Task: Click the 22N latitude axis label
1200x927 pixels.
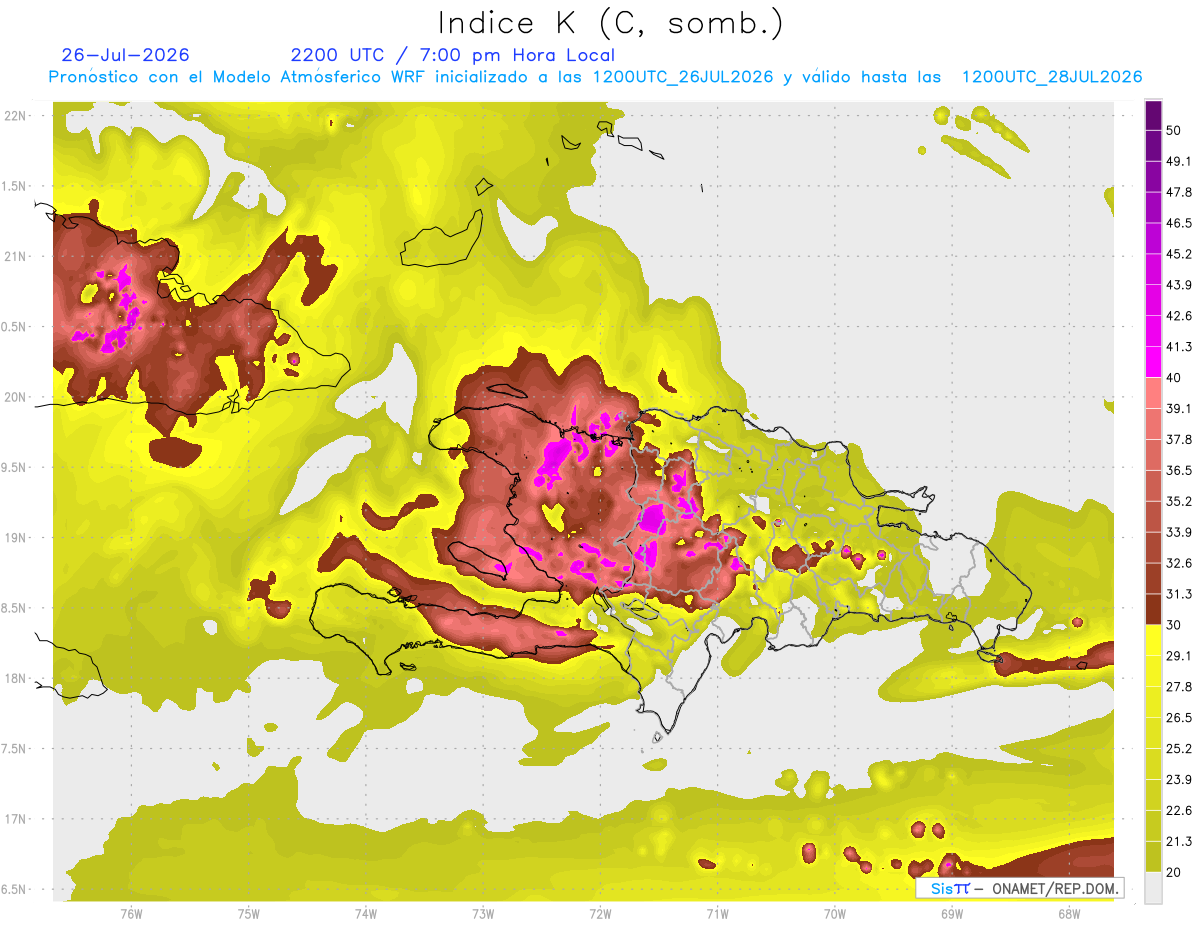Action: (17, 116)
